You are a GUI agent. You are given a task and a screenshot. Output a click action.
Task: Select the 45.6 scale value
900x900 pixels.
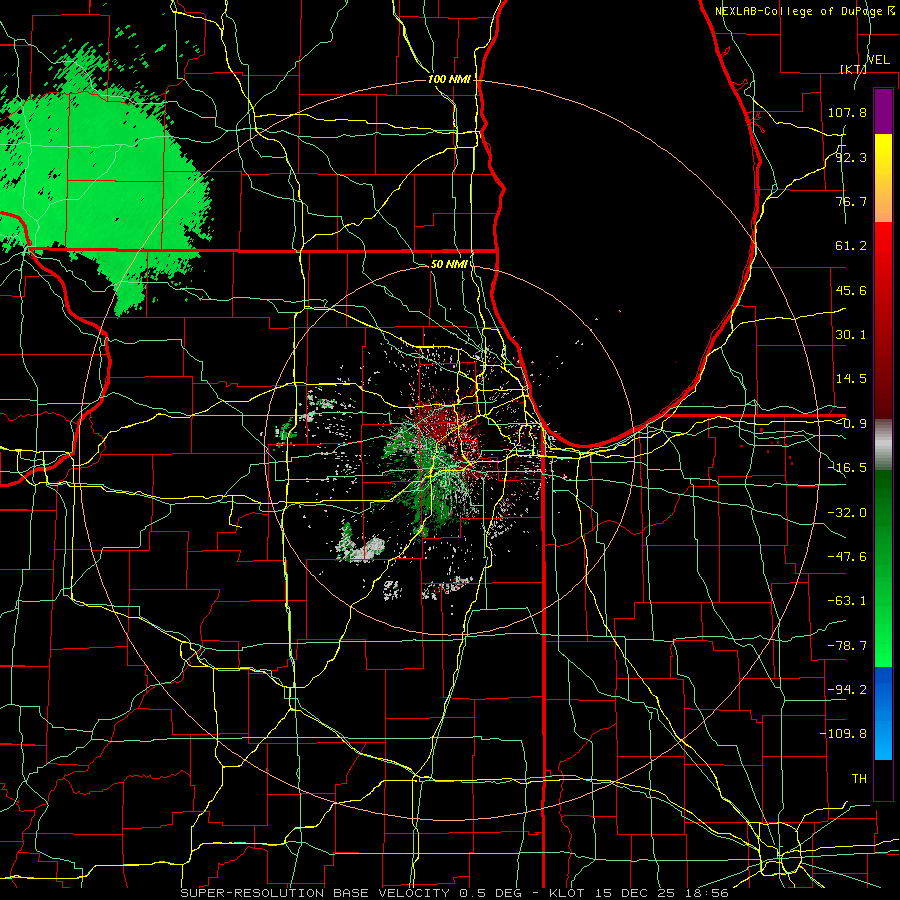(x=851, y=290)
